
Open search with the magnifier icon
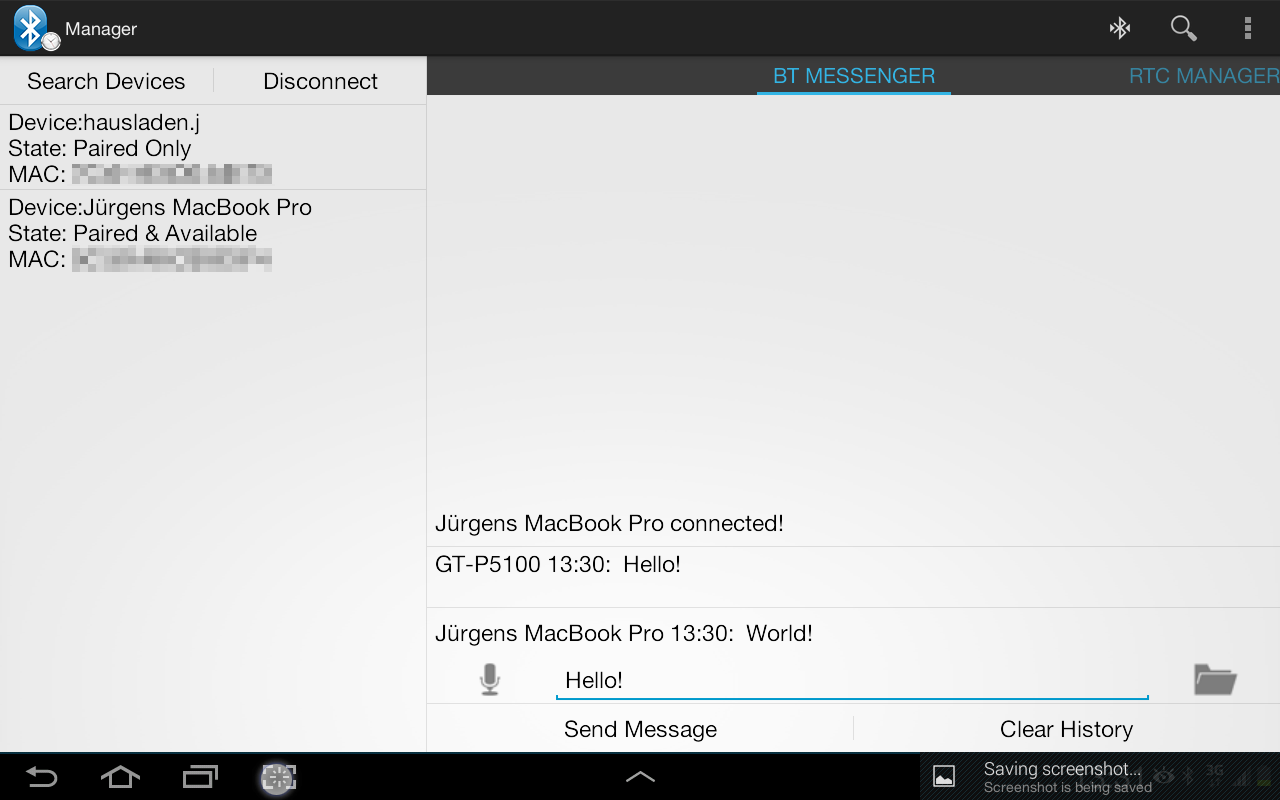click(x=1184, y=28)
